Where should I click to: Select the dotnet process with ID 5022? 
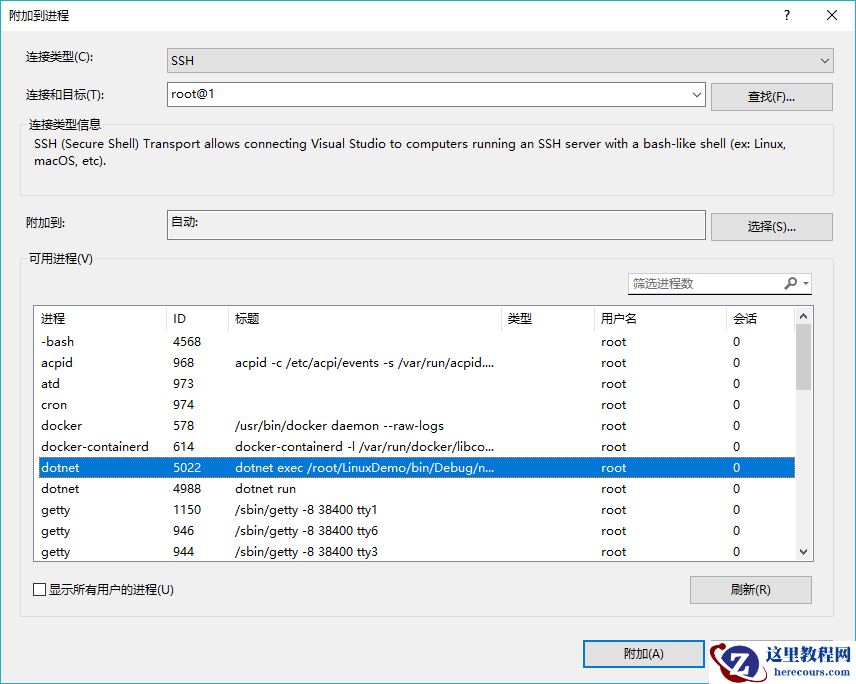[417, 468]
